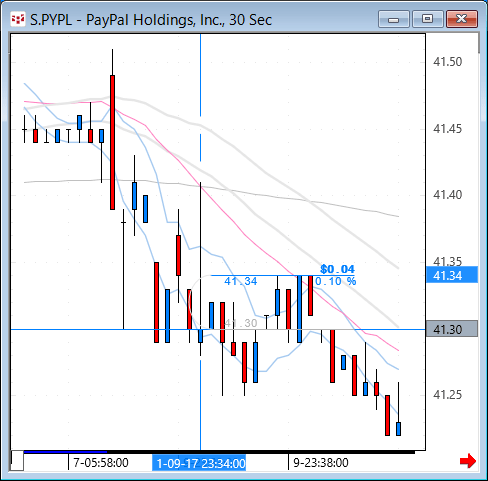Click the vertical scrollbar thumb at top right

(479, 43)
